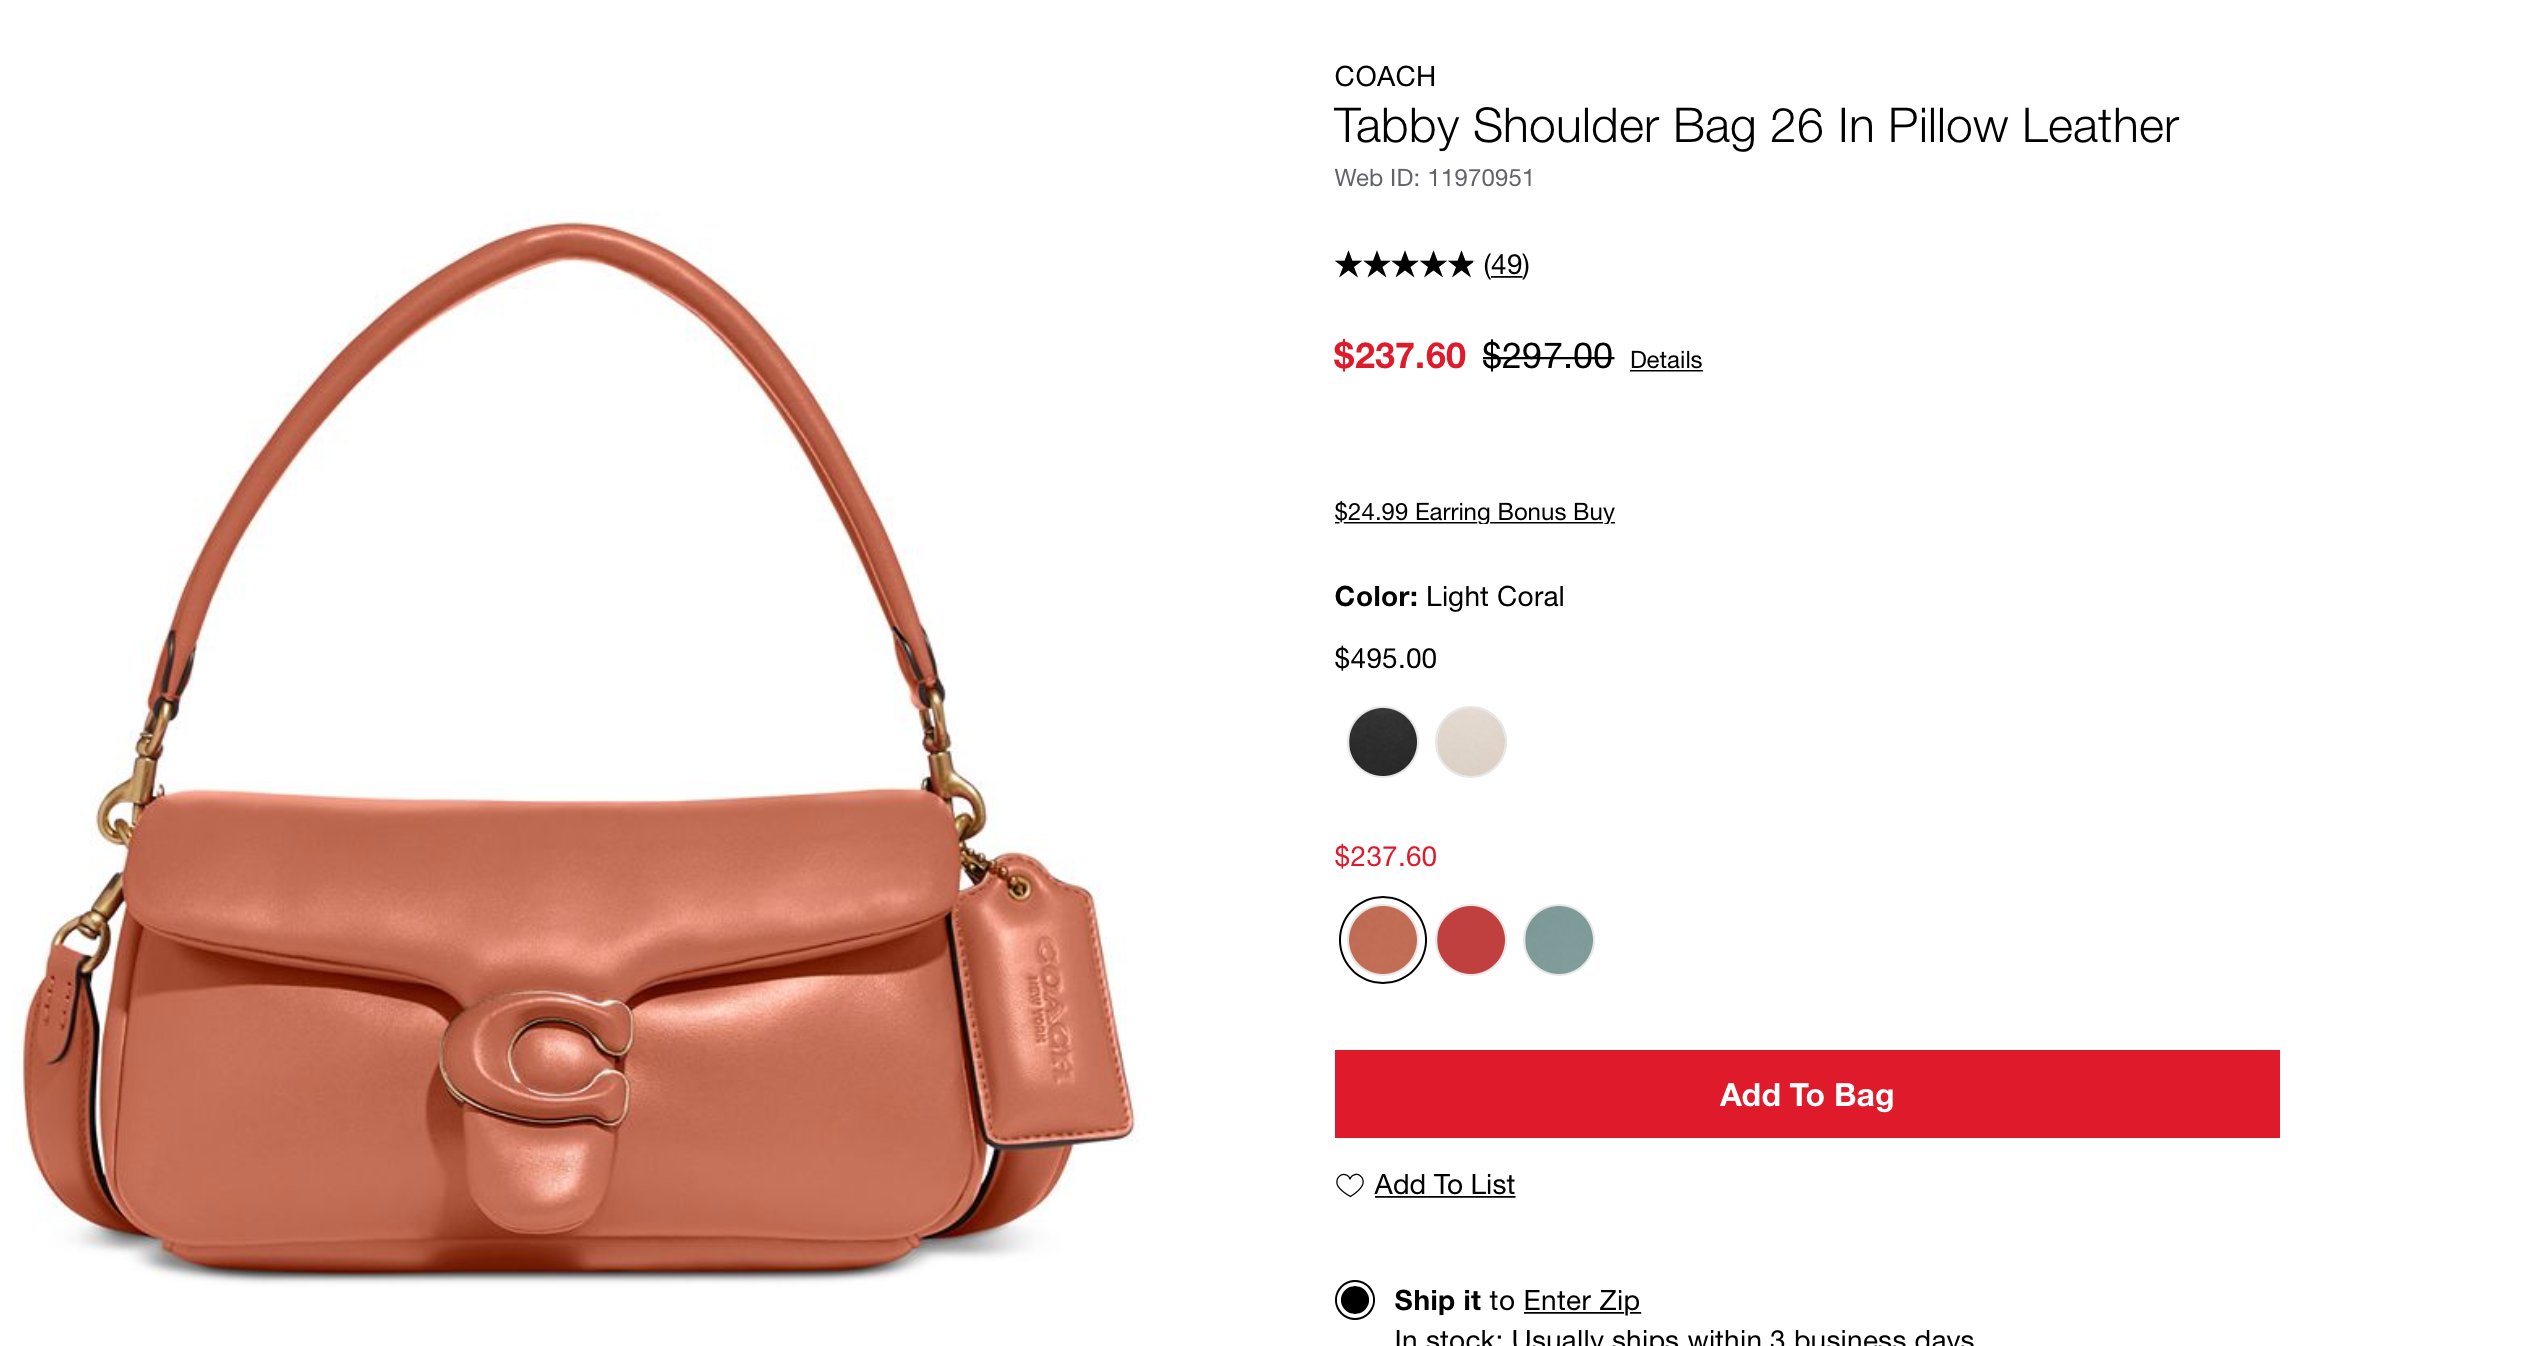The height and width of the screenshot is (1346, 2538).
Task: Open the price Details link
Action: pos(1666,360)
